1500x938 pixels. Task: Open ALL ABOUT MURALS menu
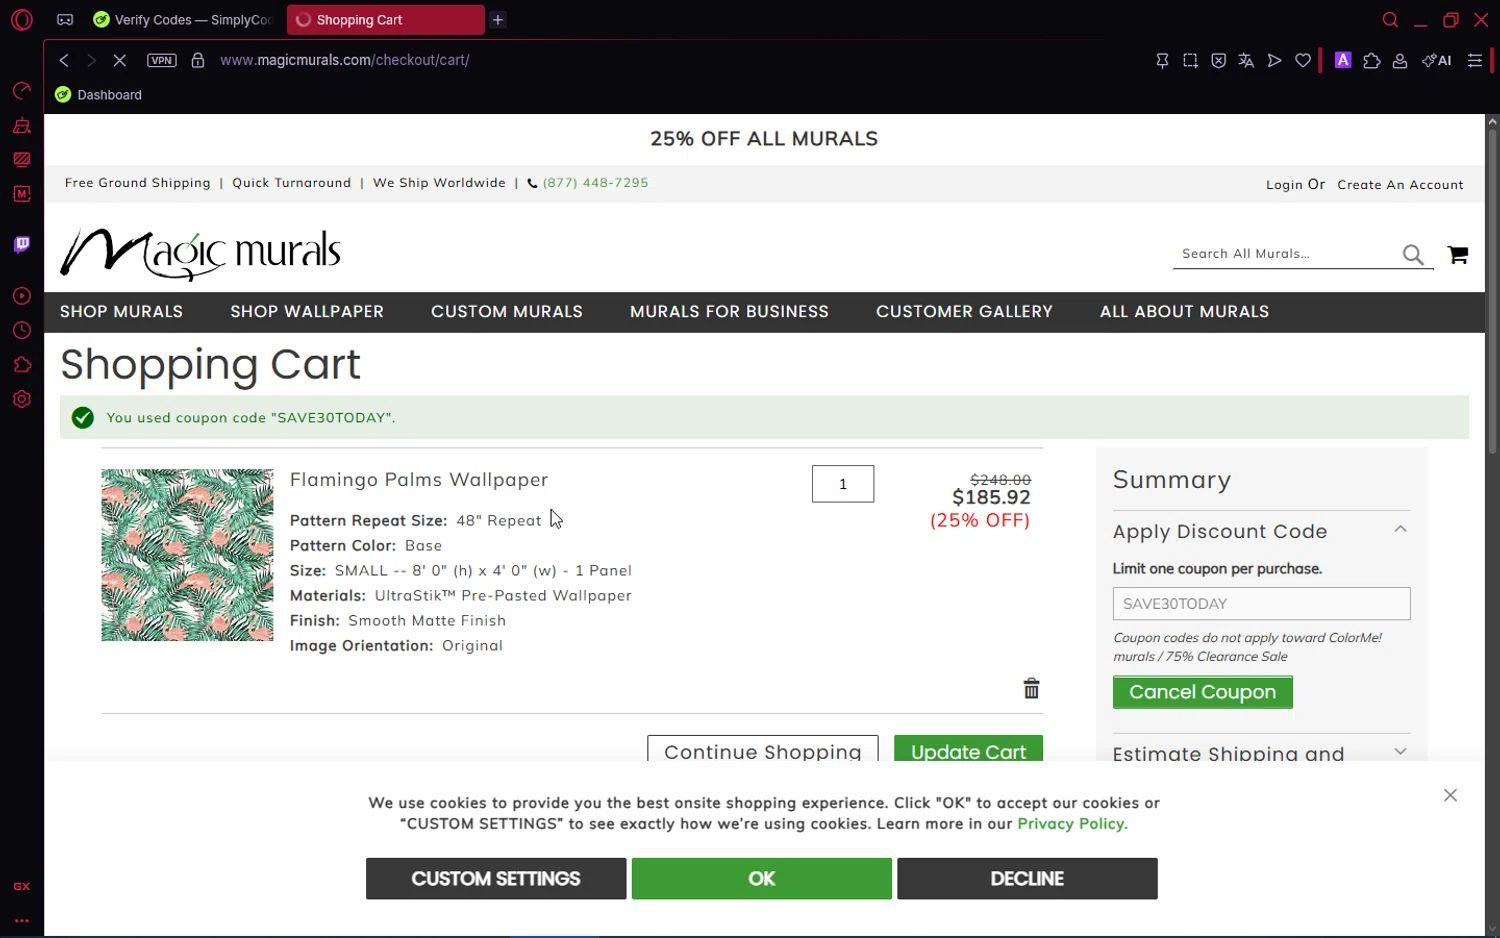pos(1184,311)
